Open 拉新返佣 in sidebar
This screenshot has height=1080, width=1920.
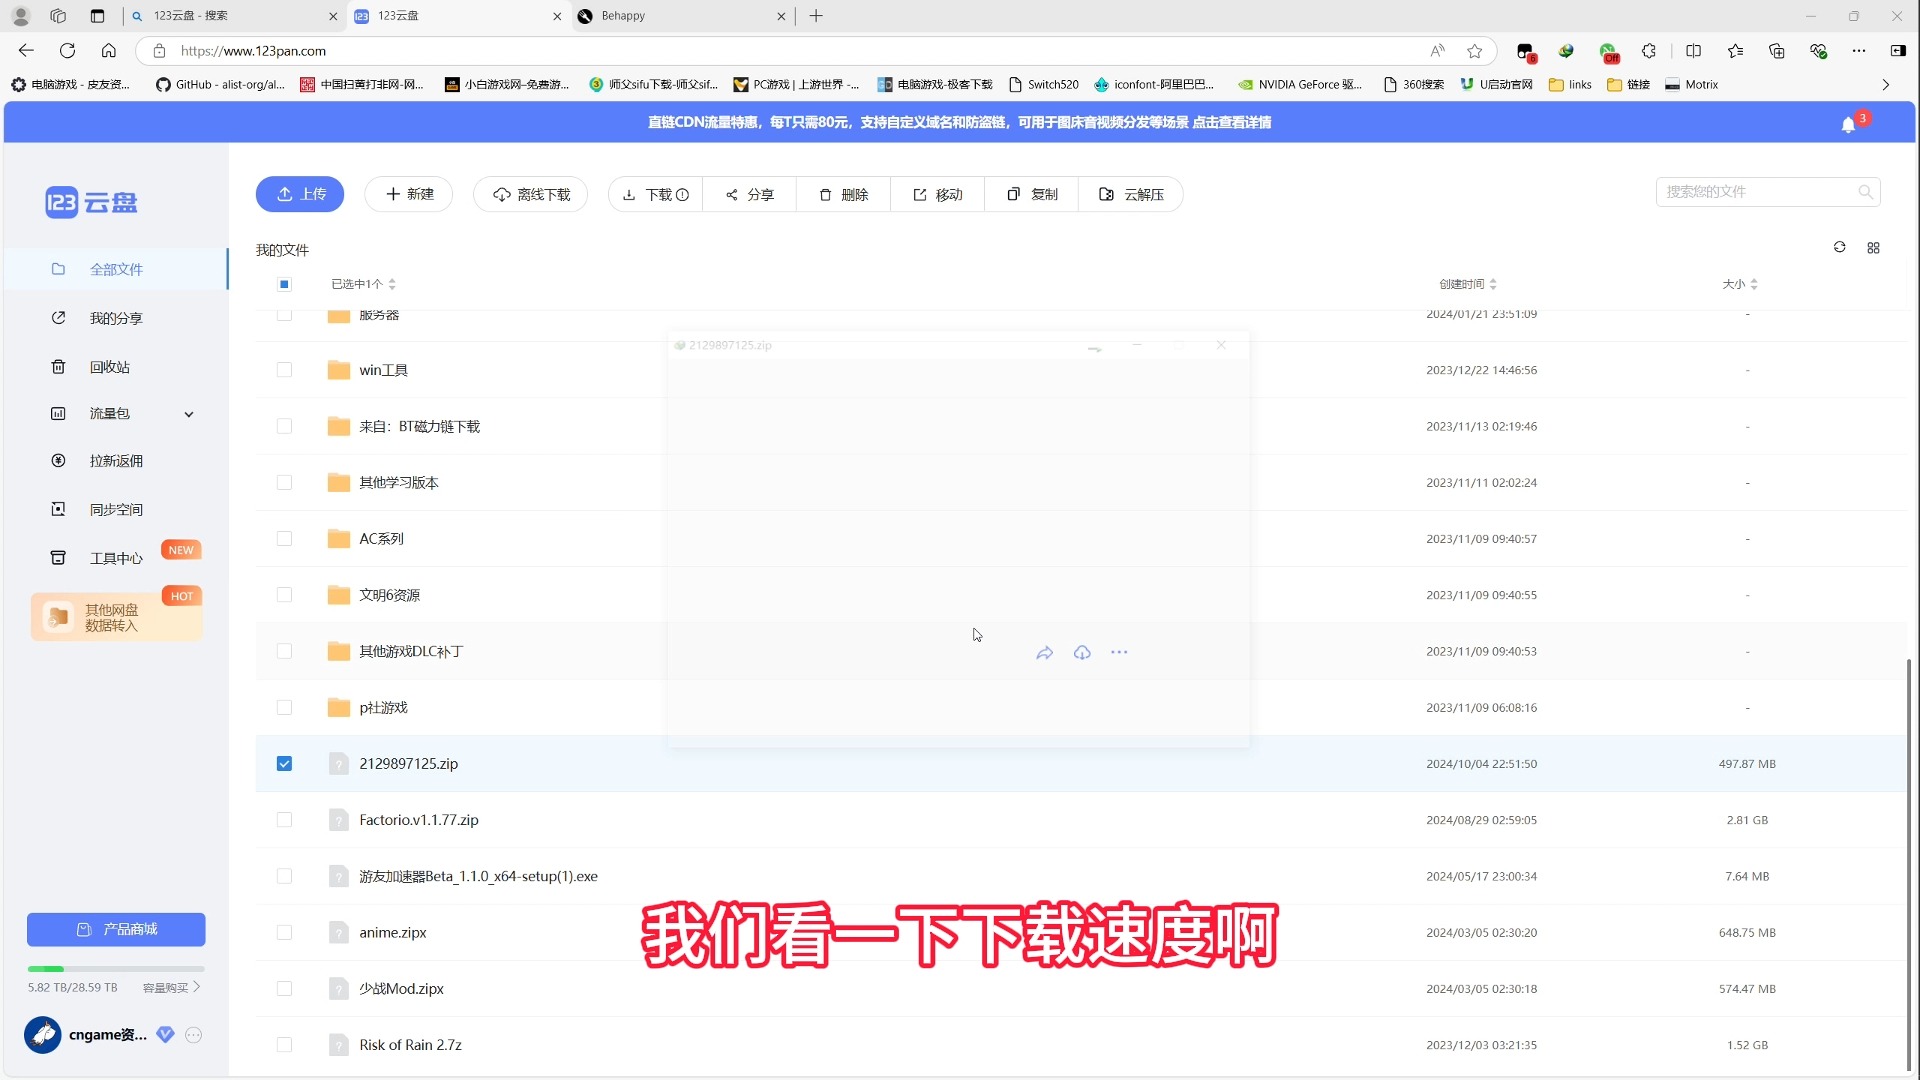pos(116,461)
